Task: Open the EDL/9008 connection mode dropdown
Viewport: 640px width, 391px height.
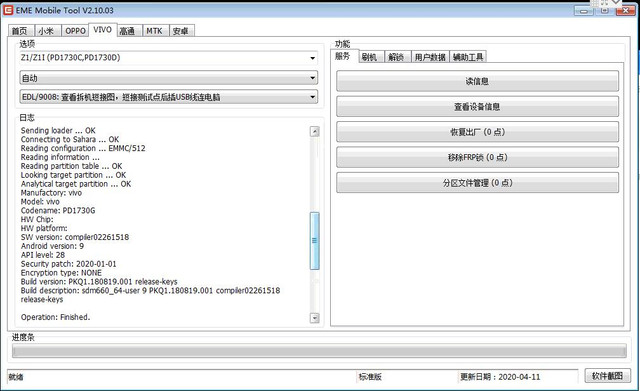Action: click(x=168, y=97)
